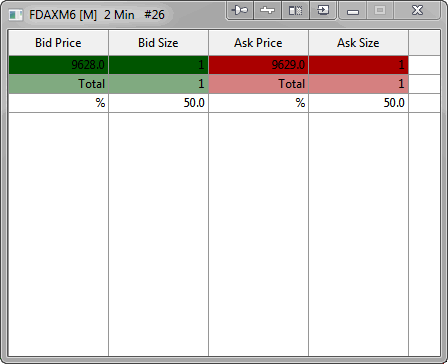Click the Bid Price column header
The height and width of the screenshot is (364, 448).
tap(58, 43)
